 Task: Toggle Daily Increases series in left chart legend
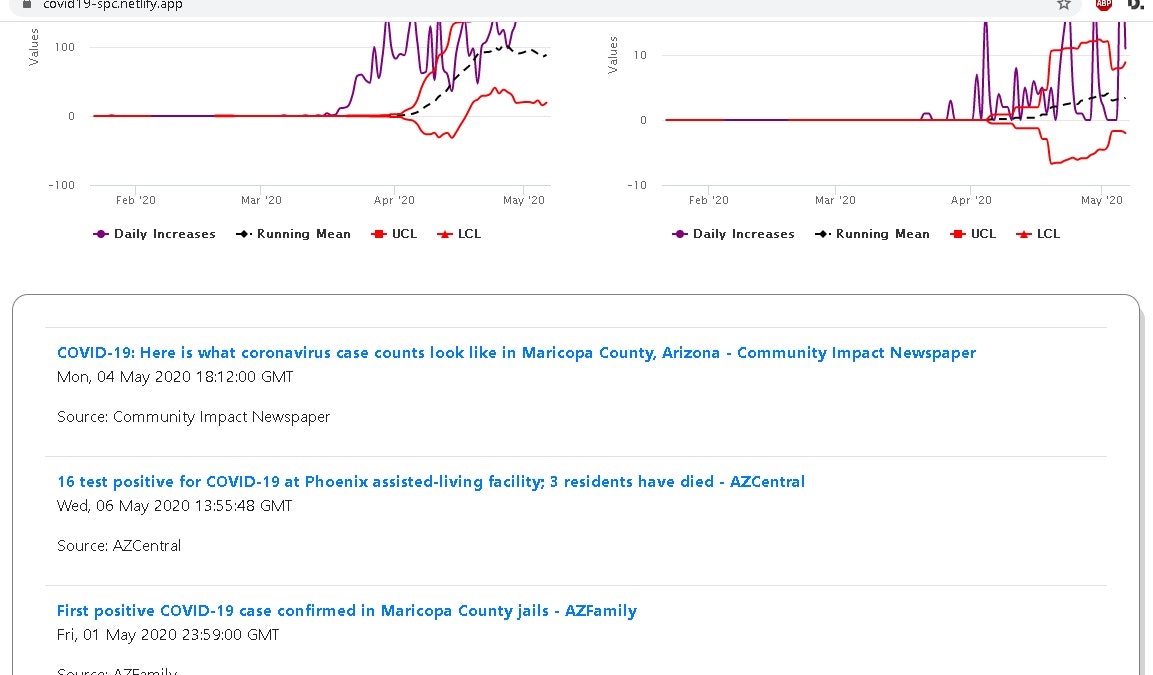[154, 234]
